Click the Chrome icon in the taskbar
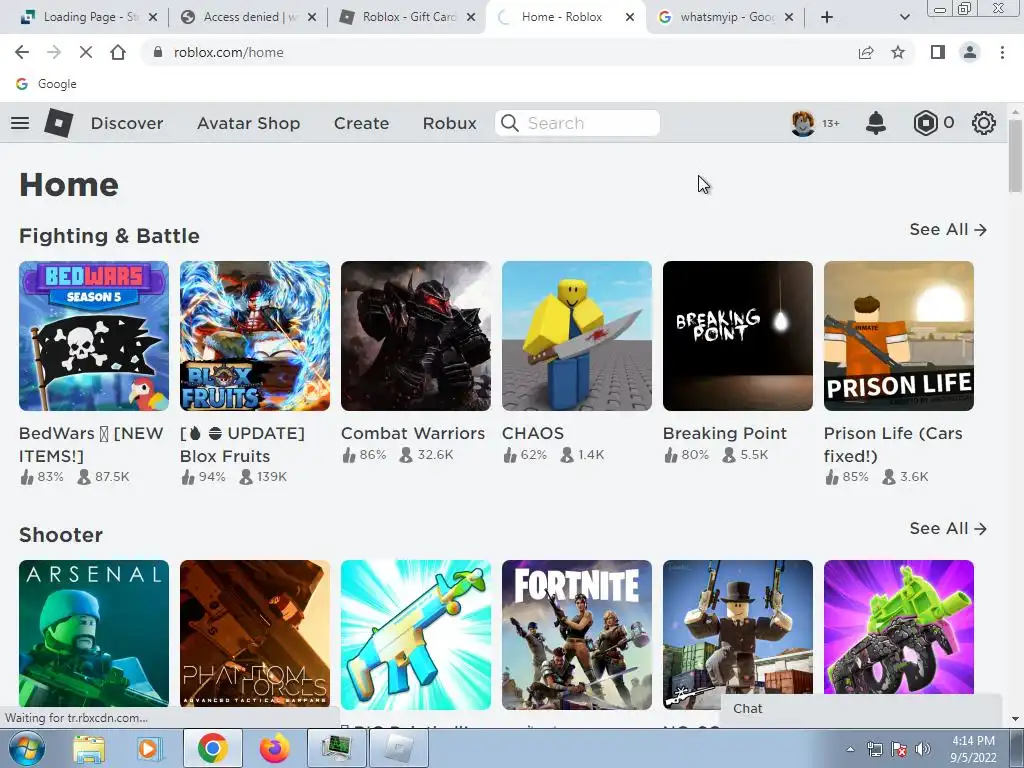Image resolution: width=1024 pixels, height=768 pixels. pyautogui.click(x=212, y=748)
